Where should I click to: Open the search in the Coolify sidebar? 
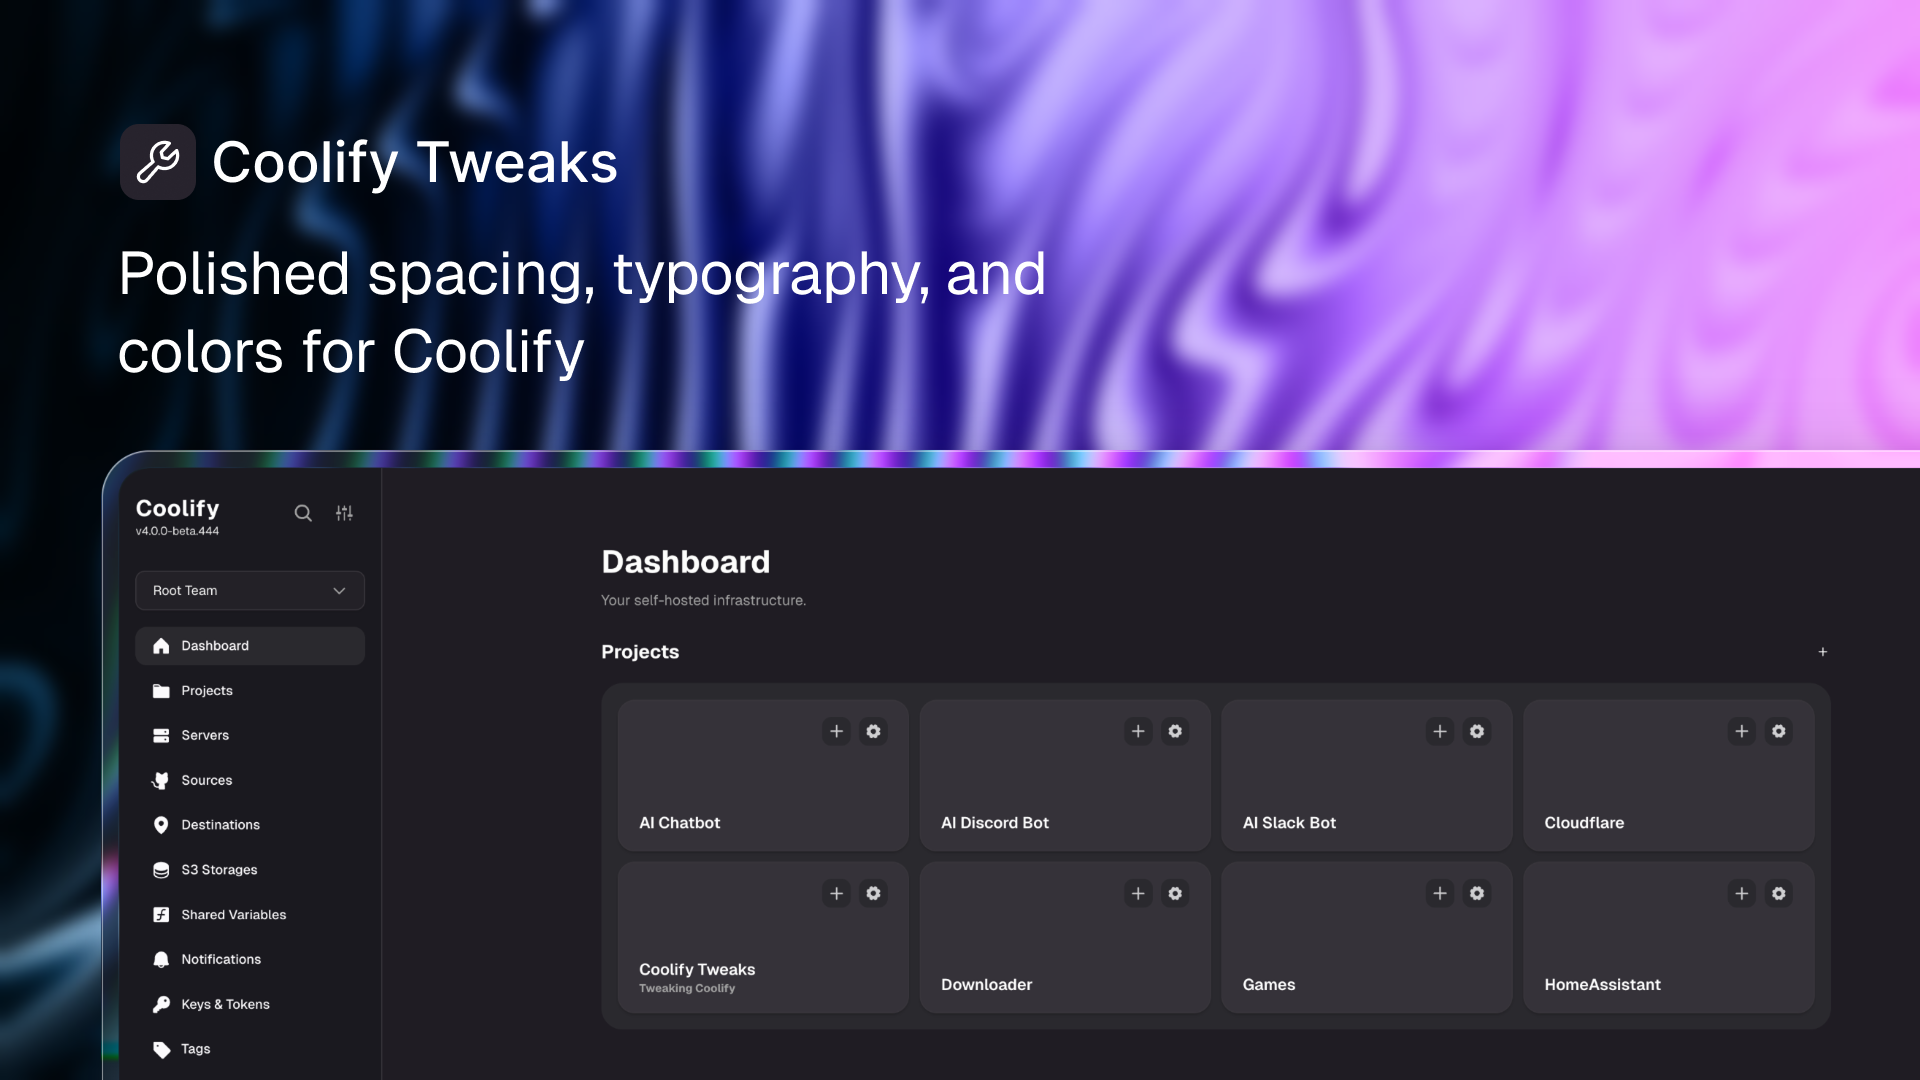click(303, 513)
